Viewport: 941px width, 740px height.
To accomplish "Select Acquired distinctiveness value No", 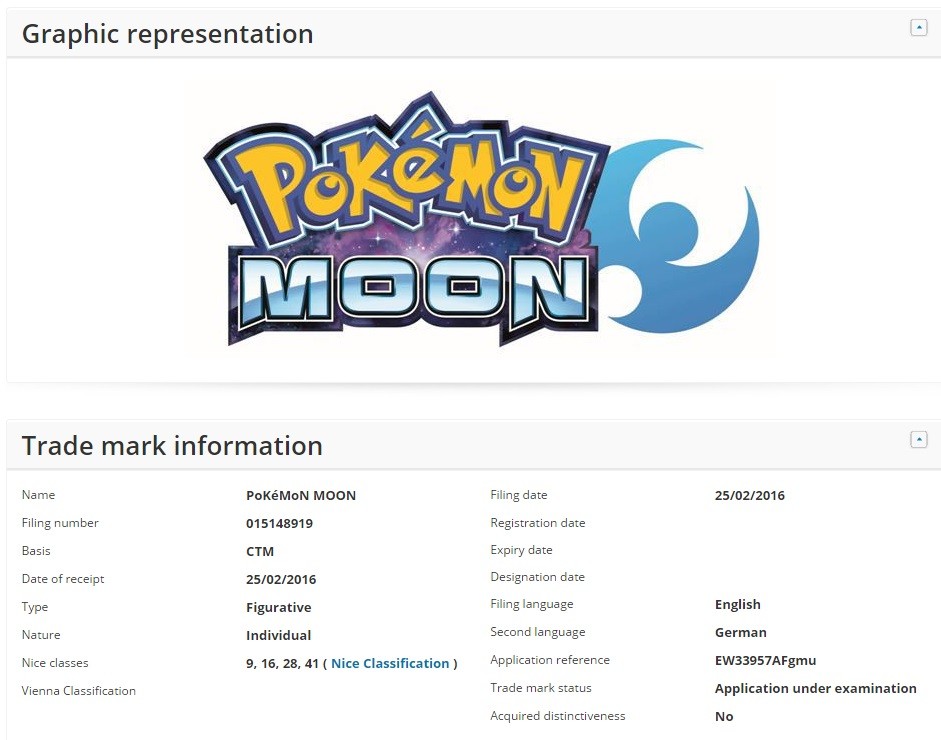I will point(724,716).
